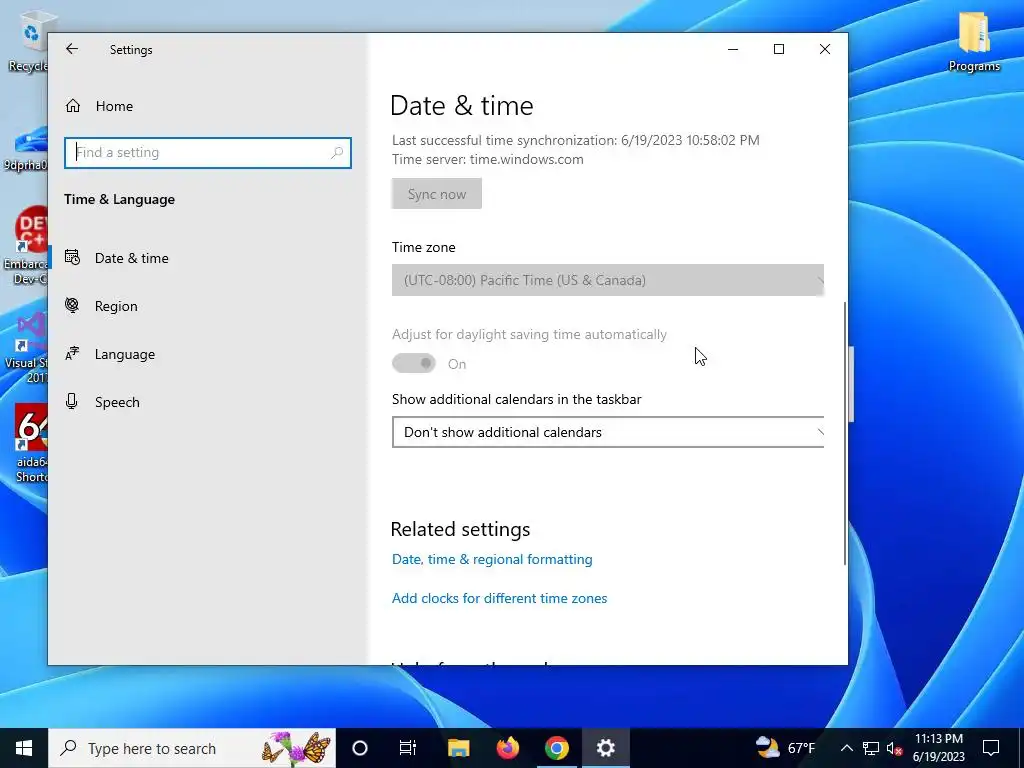Open Add clocks for different time zones

point(500,598)
